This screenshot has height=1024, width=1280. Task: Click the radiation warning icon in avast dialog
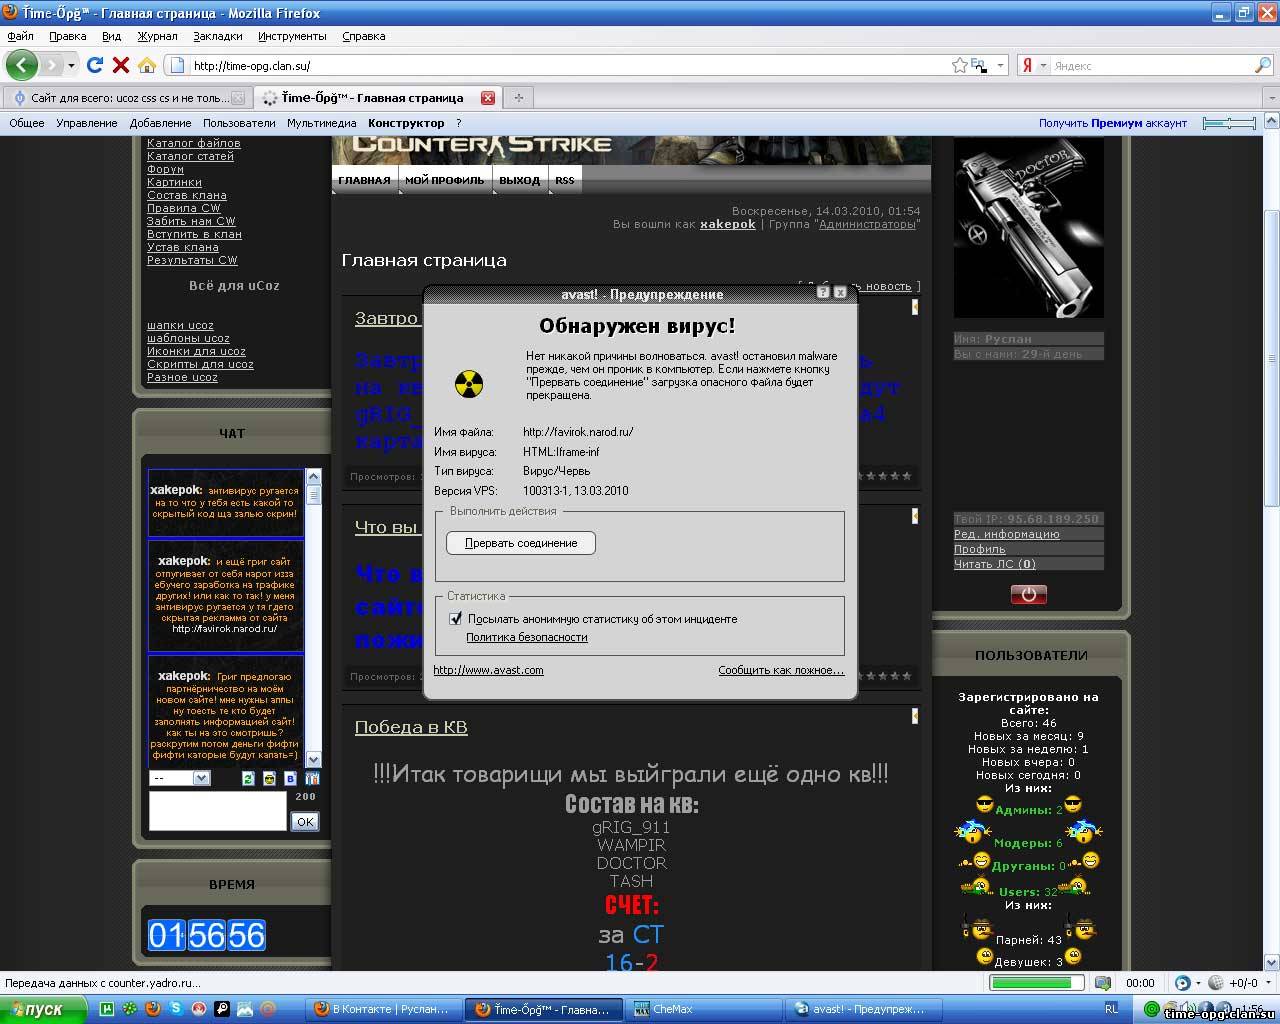(x=469, y=384)
